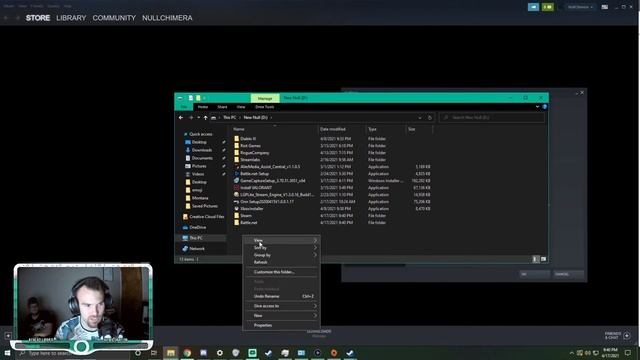Expand the Explorer ribbon chevron

click(x=537, y=107)
